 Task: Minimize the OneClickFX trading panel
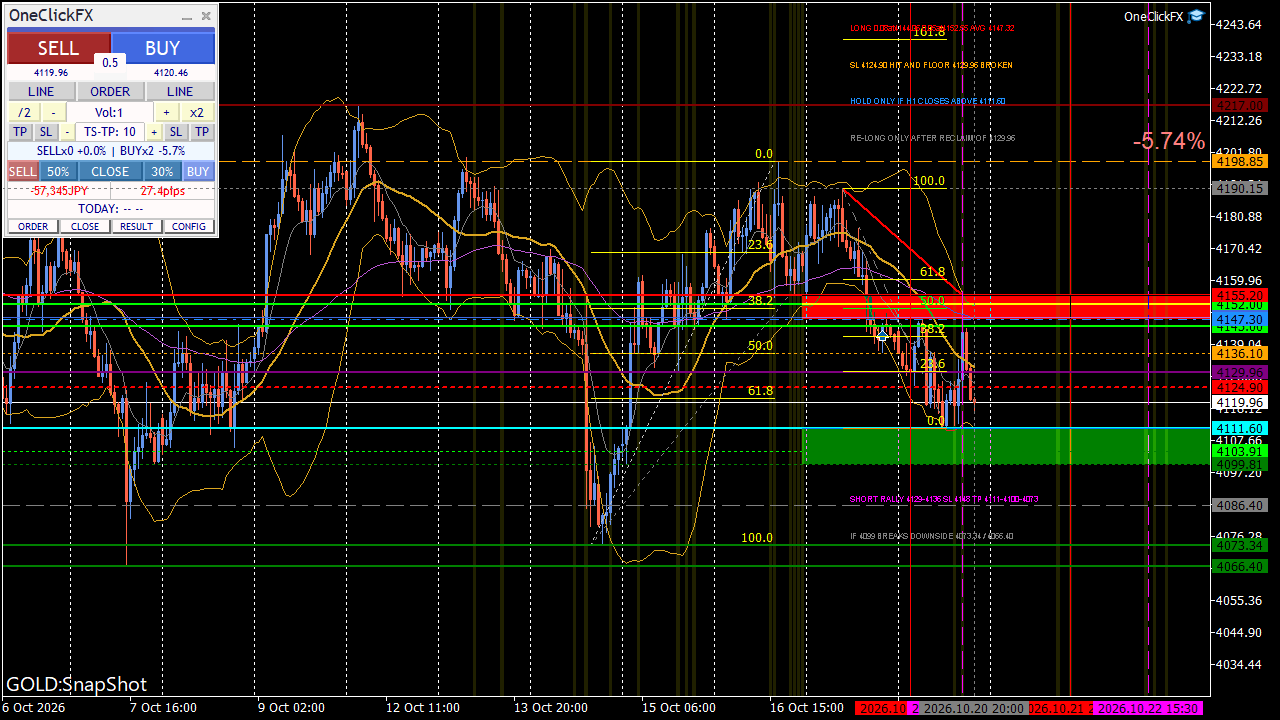[187, 17]
